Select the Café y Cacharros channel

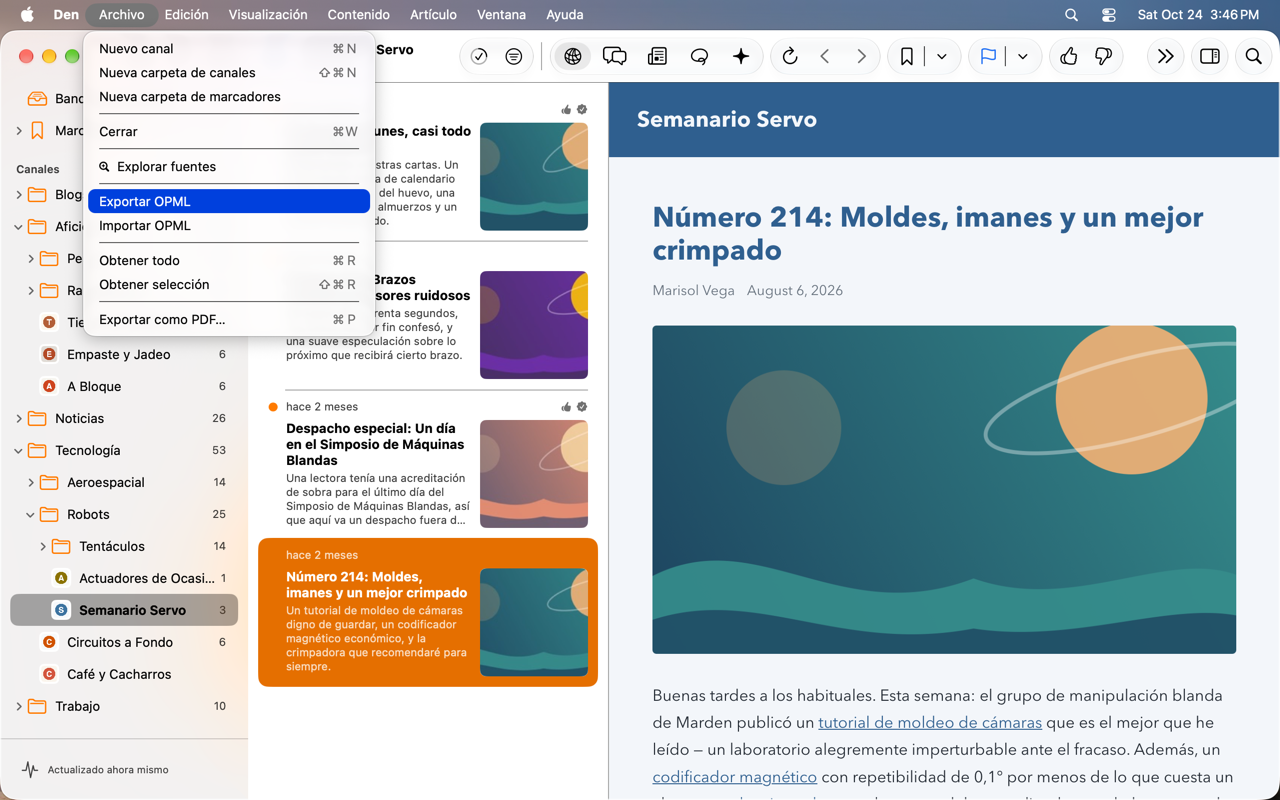point(124,675)
